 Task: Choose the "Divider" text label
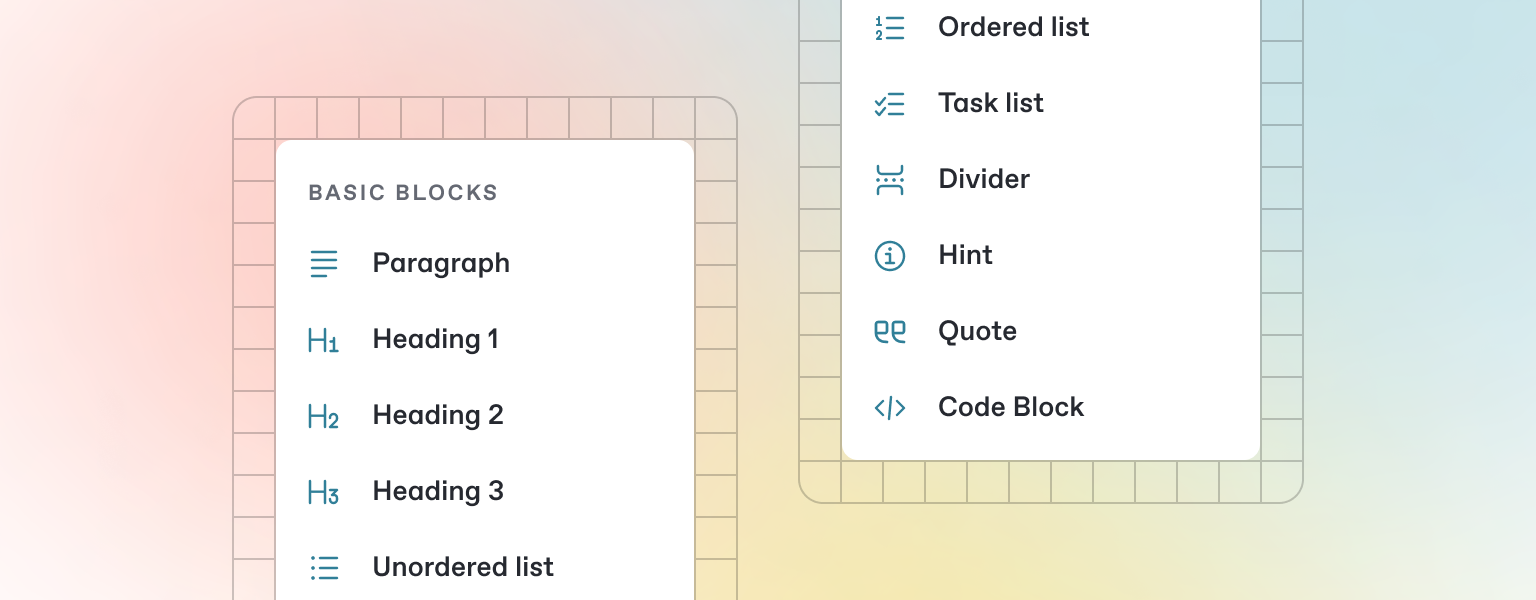click(984, 180)
